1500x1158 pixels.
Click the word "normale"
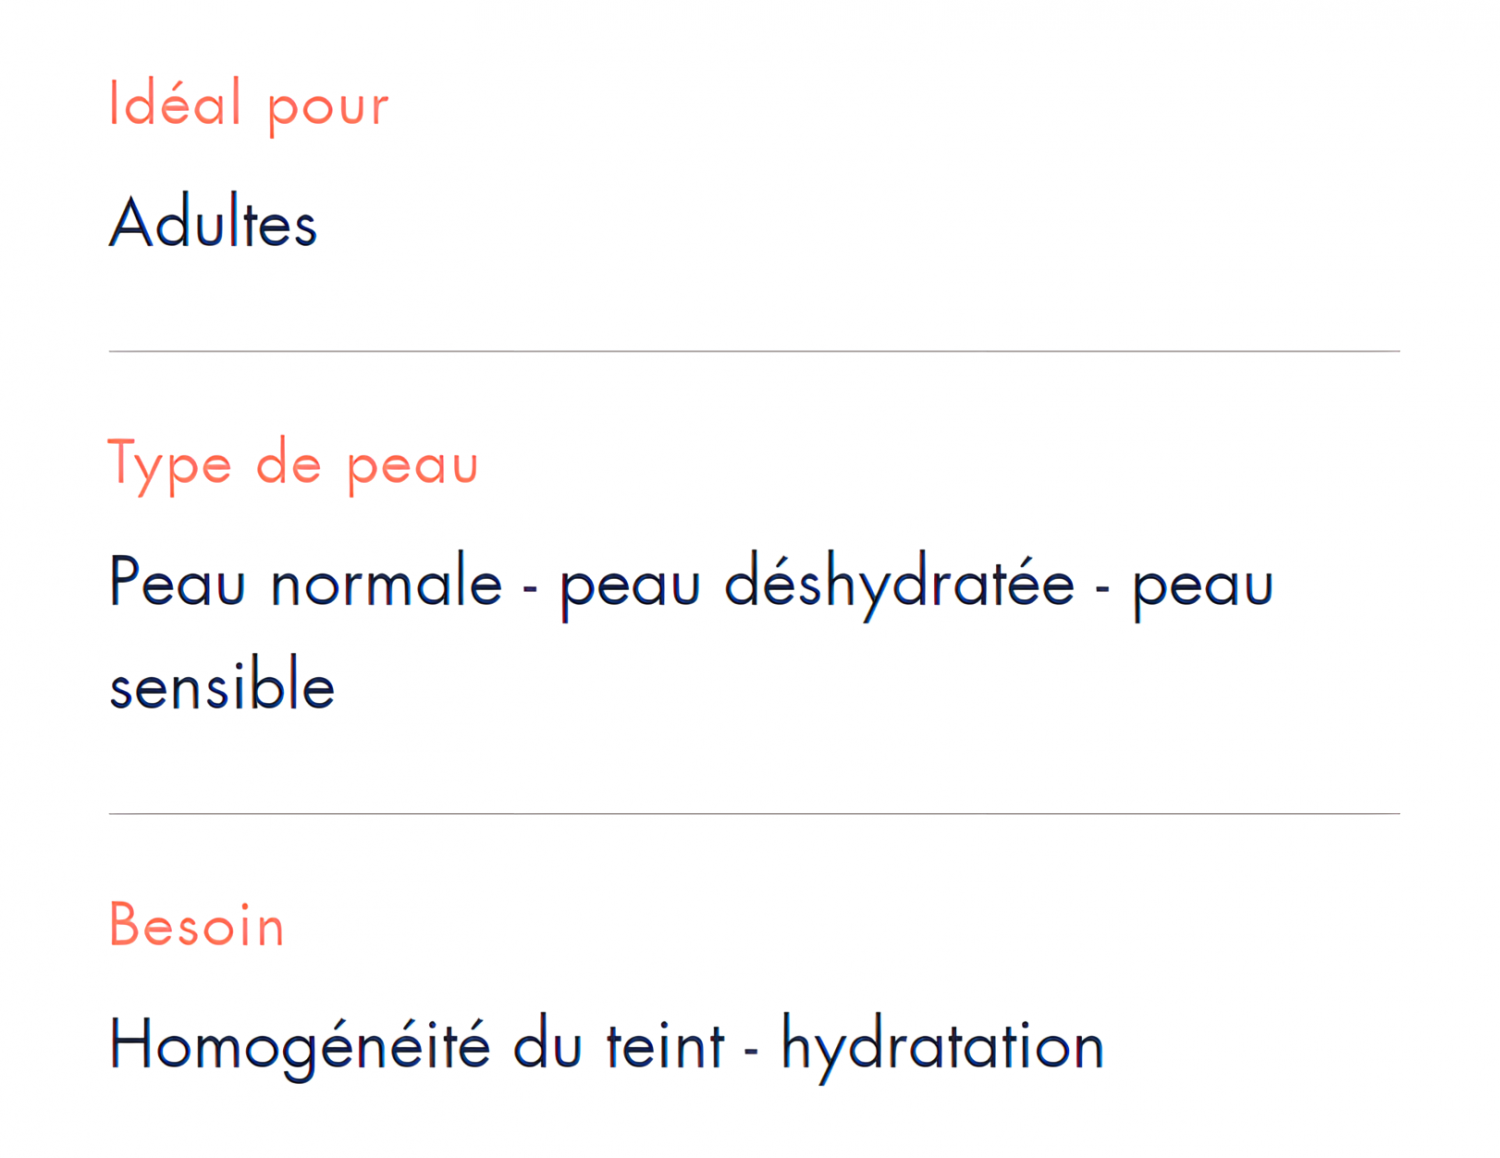pyautogui.click(x=387, y=581)
